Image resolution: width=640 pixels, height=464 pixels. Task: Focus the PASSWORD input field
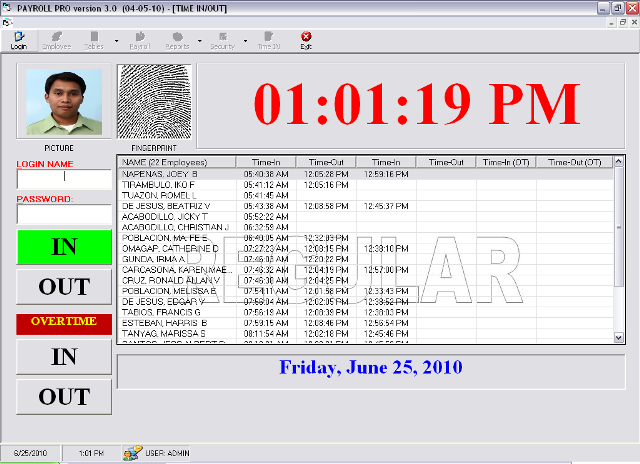64,214
